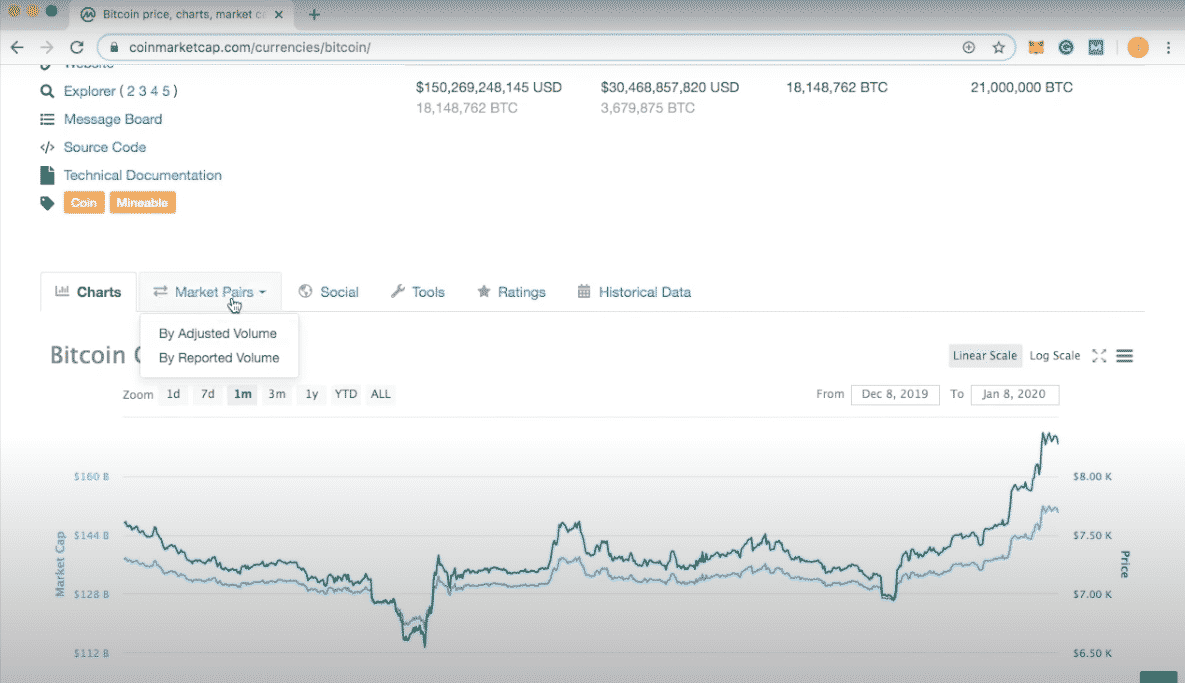Click the Explorer magnifier icon
Image resolution: width=1185 pixels, height=683 pixels.
tap(47, 91)
